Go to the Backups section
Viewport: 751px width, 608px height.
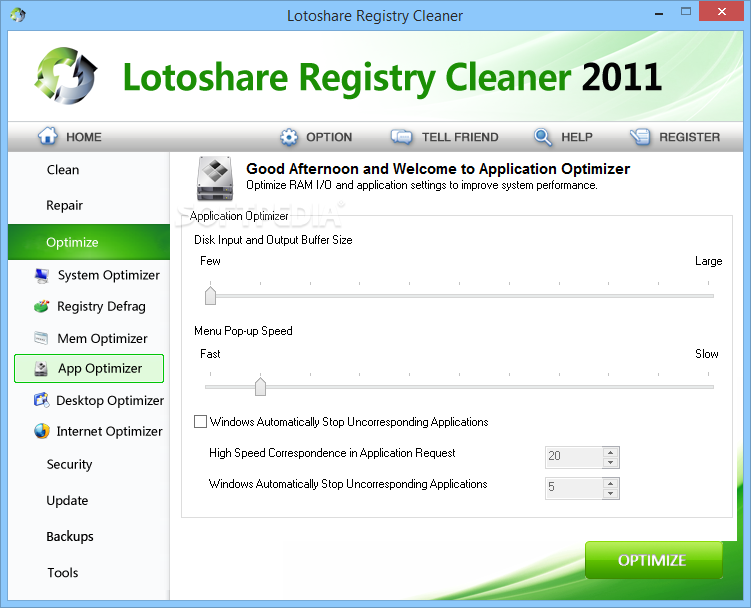tap(70, 536)
